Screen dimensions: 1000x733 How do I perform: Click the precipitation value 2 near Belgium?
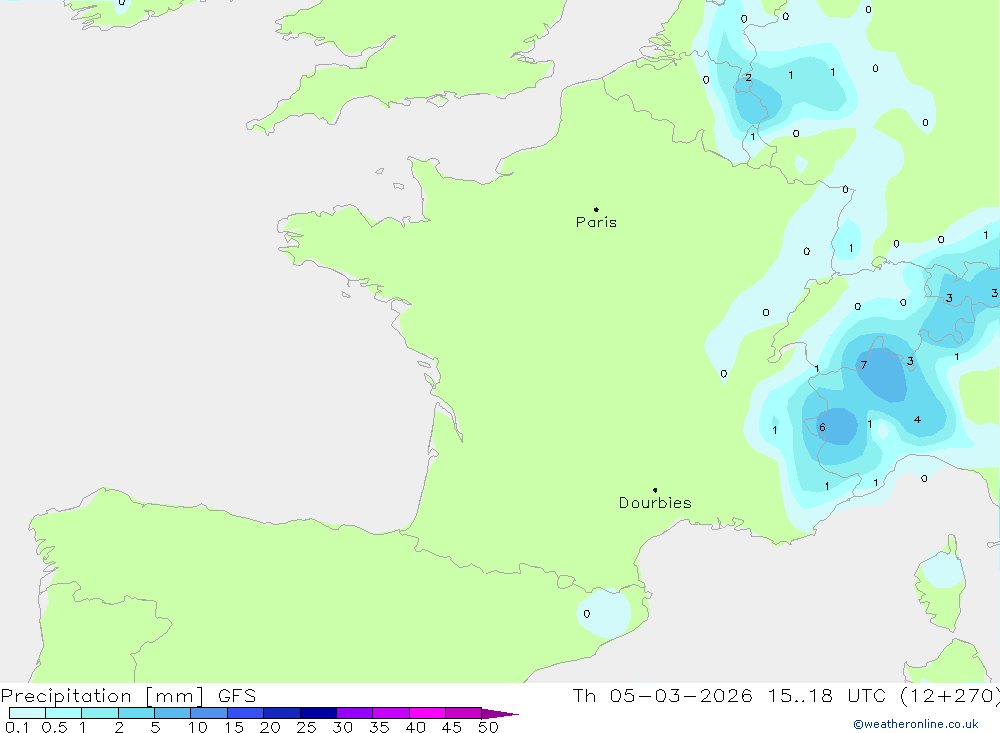(x=748, y=78)
